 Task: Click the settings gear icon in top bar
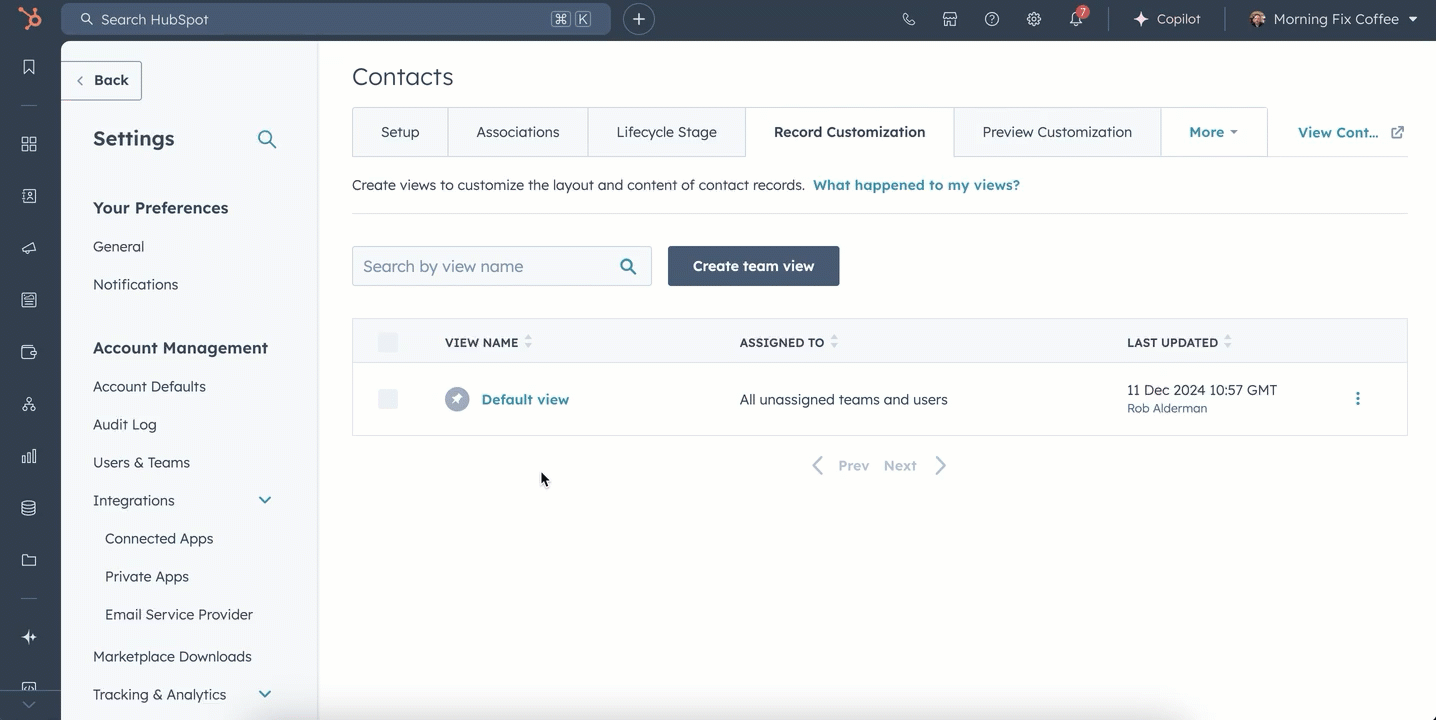pyautogui.click(x=1034, y=19)
